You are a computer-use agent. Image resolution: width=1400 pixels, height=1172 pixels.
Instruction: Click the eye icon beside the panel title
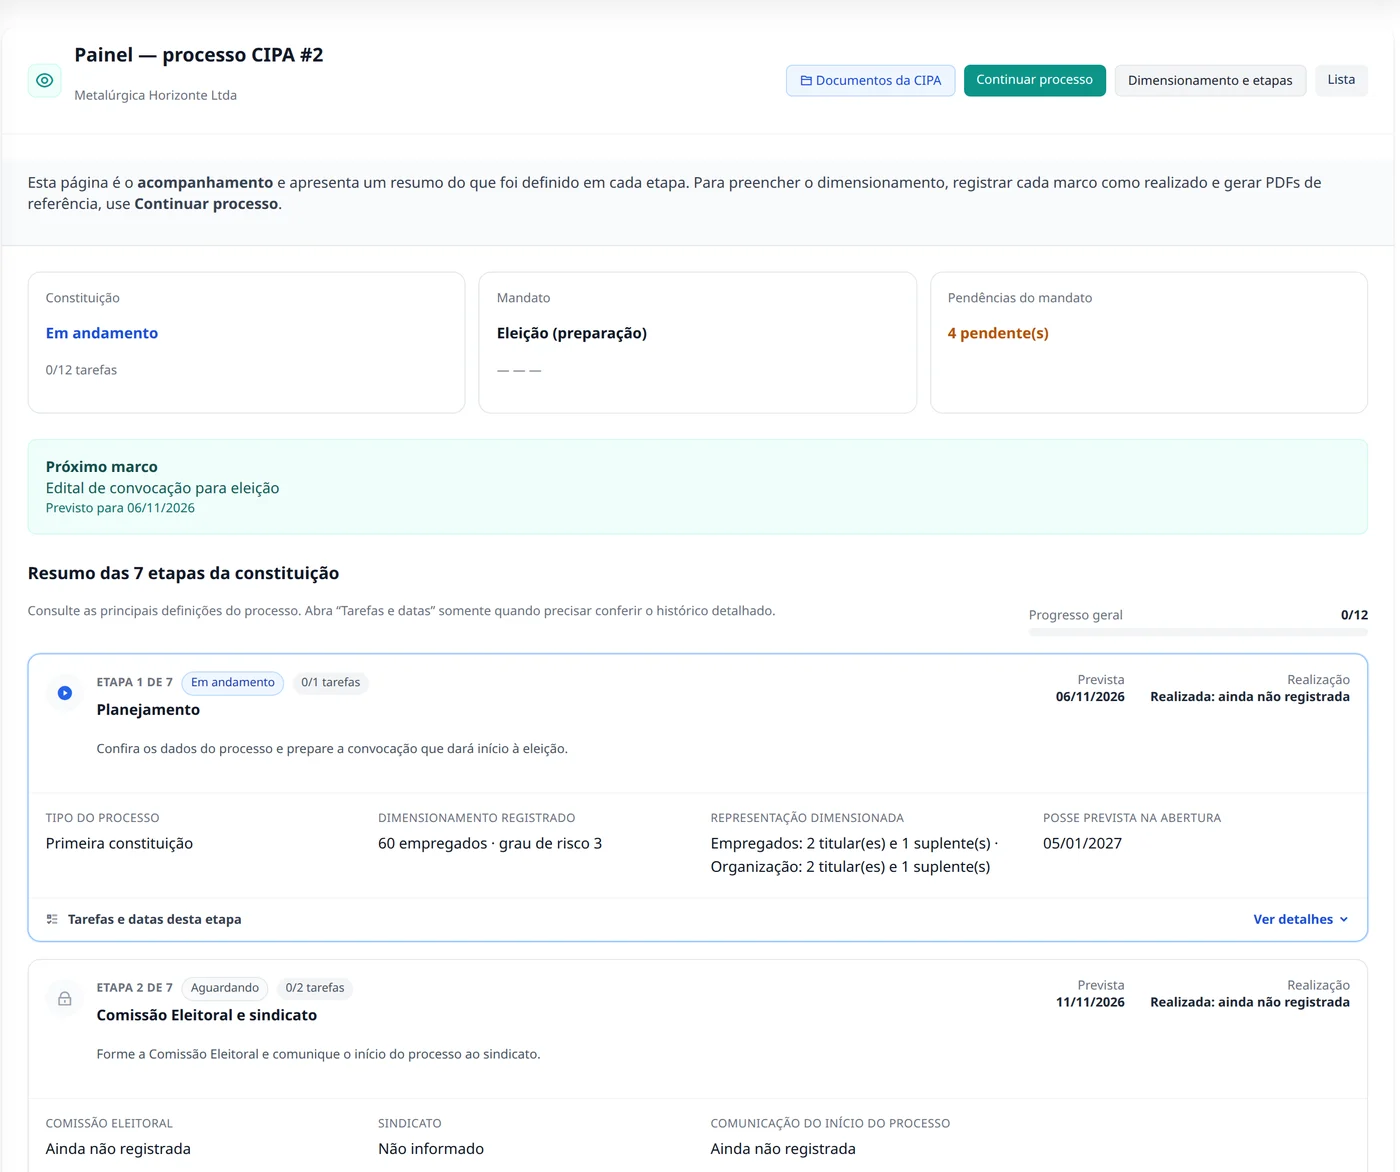pyautogui.click(x=44, y=80)
